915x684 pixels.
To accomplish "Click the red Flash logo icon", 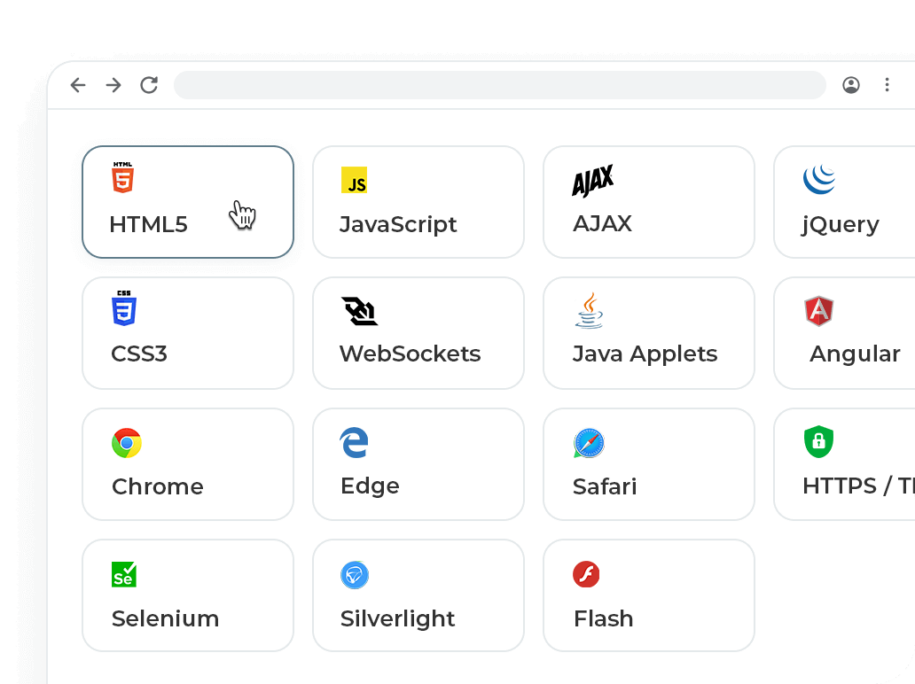I will [x=584, y=575].
